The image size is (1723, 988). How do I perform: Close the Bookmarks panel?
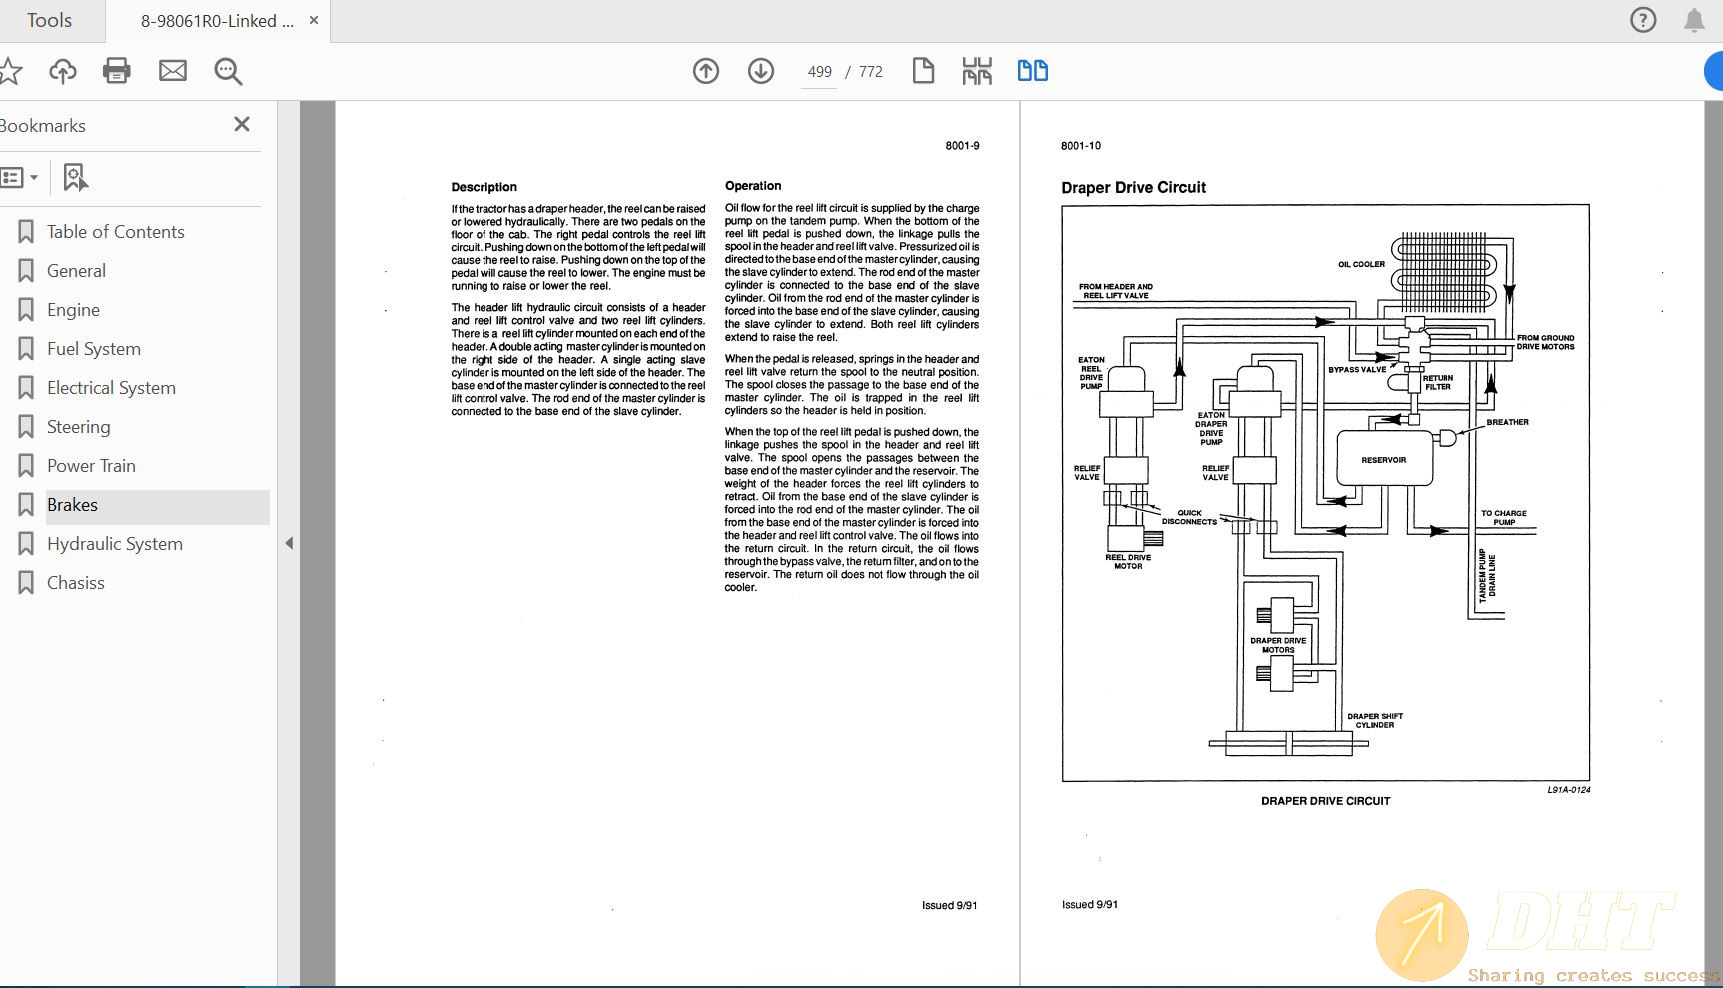[x=242, y=124]
